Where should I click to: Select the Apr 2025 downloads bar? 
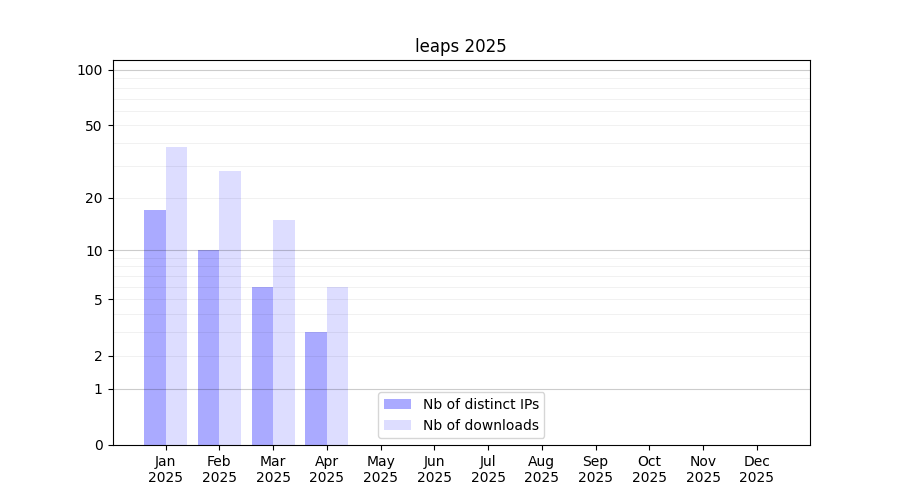pos(337,366)
